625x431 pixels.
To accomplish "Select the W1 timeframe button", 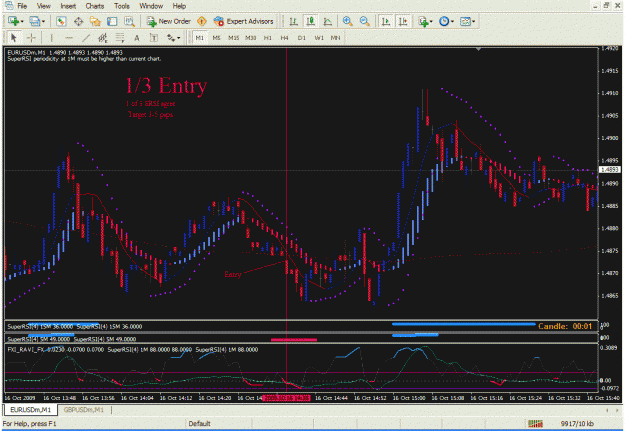I will tap(319, 38).
